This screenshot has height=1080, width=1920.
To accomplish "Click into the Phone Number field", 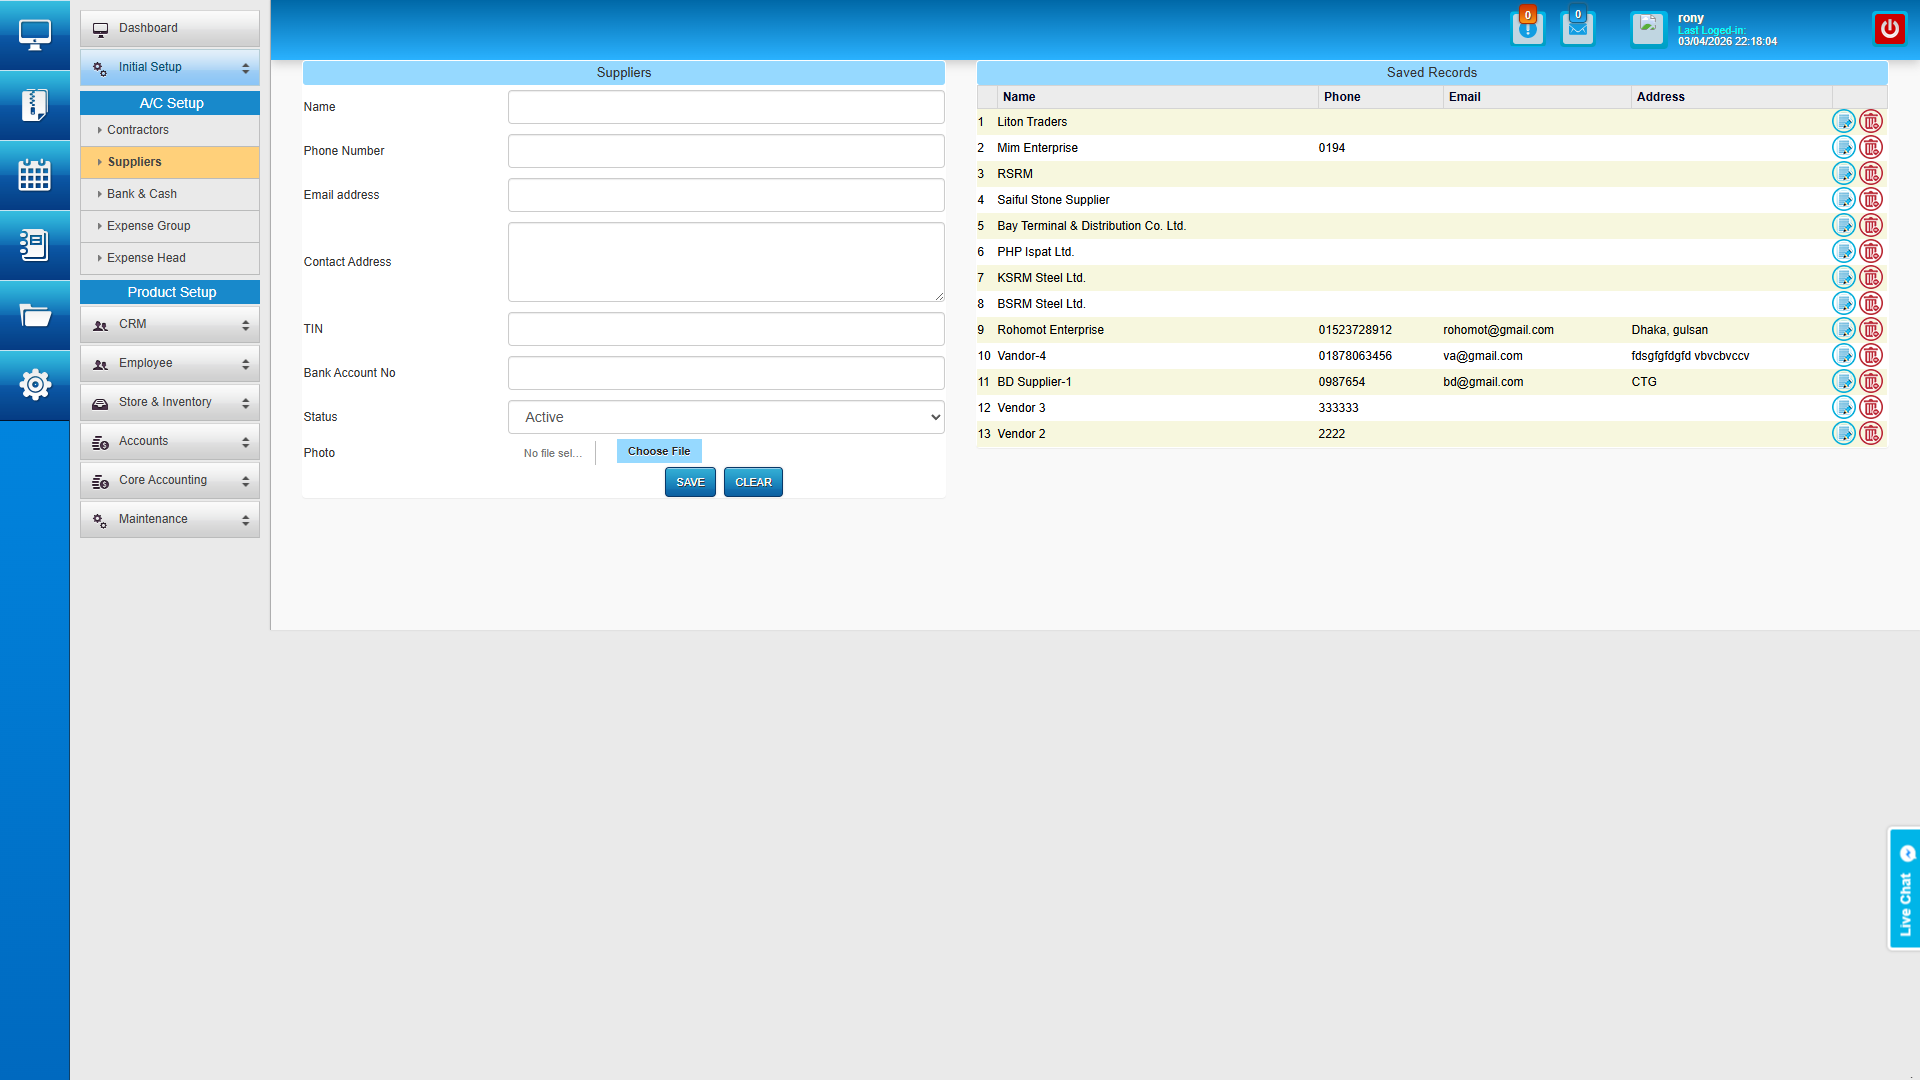I will pos(726,151).
